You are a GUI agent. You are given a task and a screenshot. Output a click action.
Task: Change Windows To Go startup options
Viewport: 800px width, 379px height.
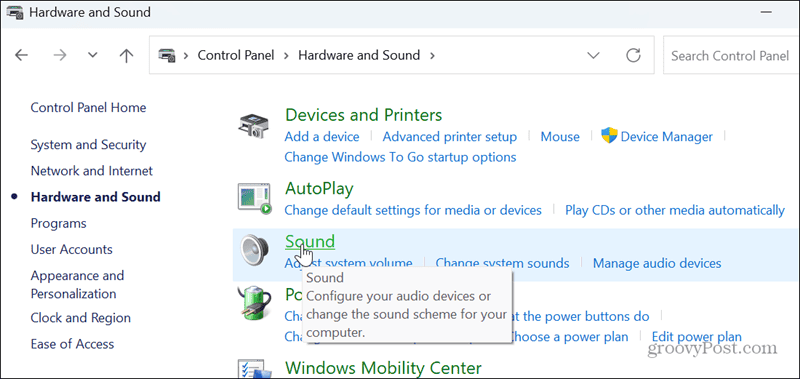400,157
